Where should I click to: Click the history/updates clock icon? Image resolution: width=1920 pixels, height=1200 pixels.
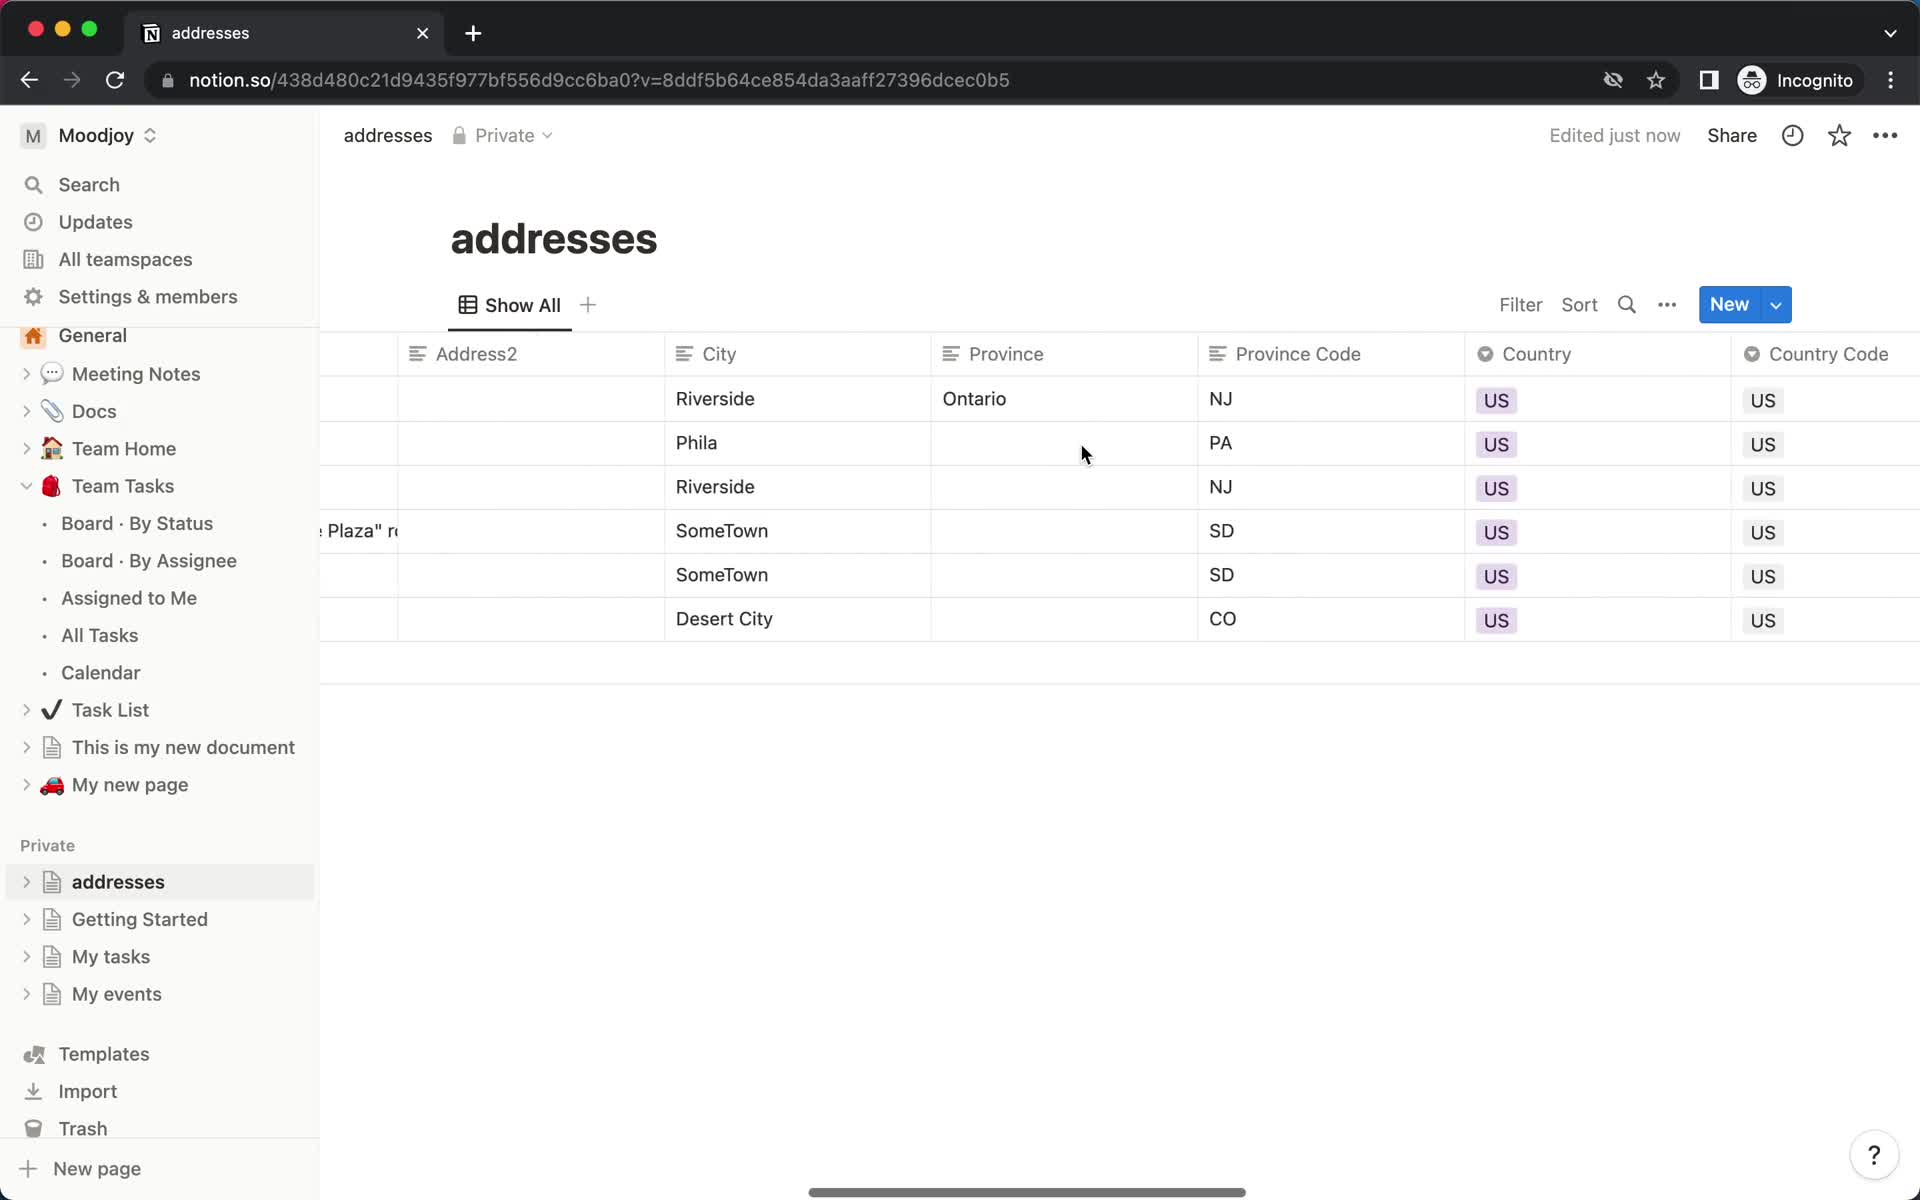(x=1793, y=134)
